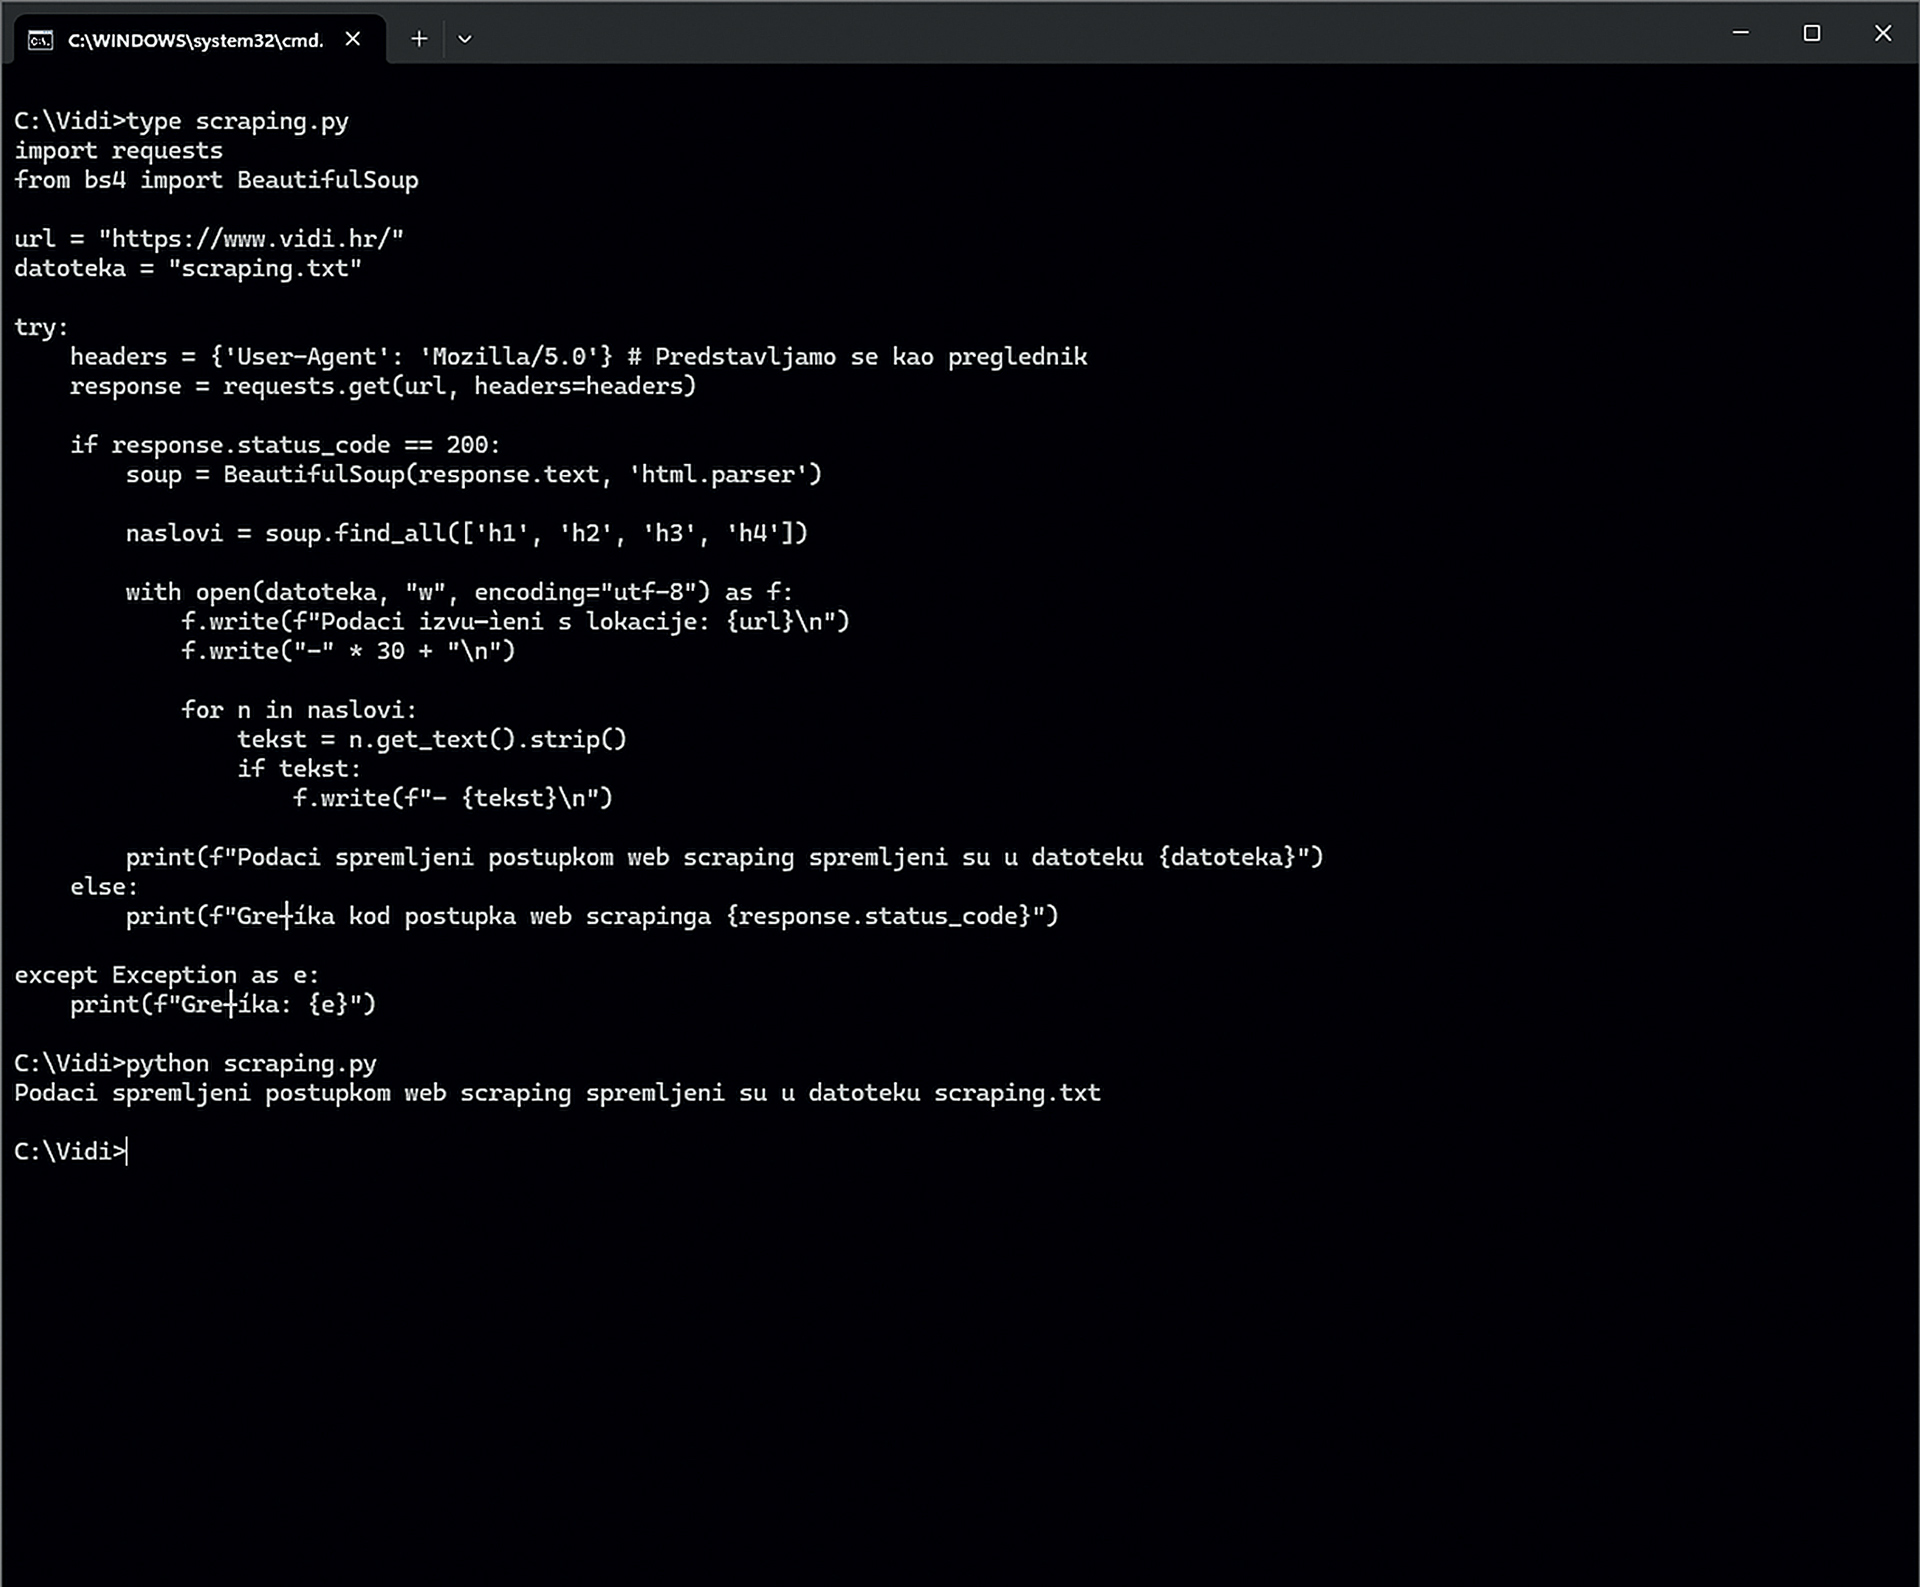The height and width of the screenshot is (1587, 1920).
Task: Click the cmd icon in the tab
Action: [x=40, y=40]
